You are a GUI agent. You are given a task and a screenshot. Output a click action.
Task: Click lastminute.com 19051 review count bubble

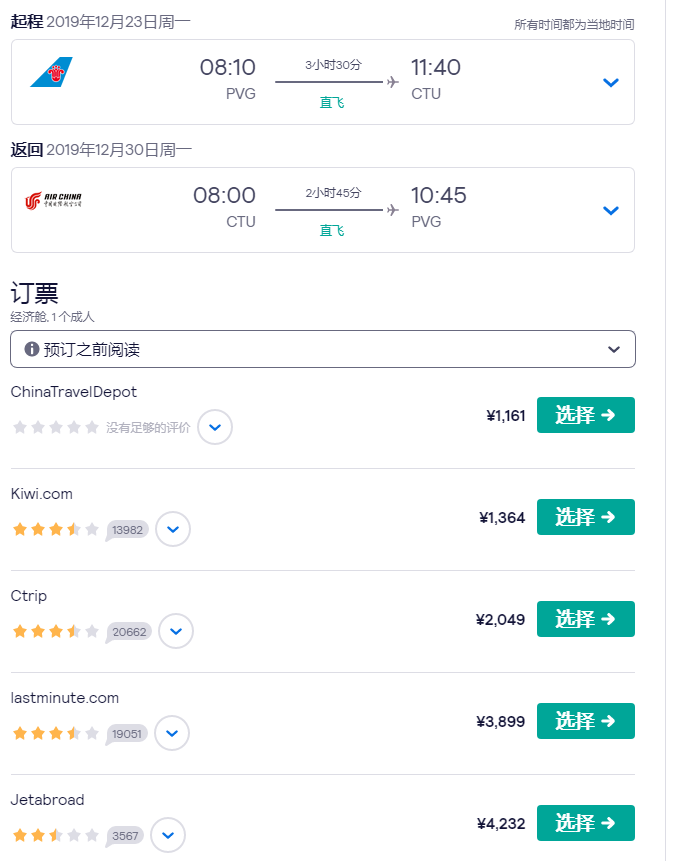(128, 733)
